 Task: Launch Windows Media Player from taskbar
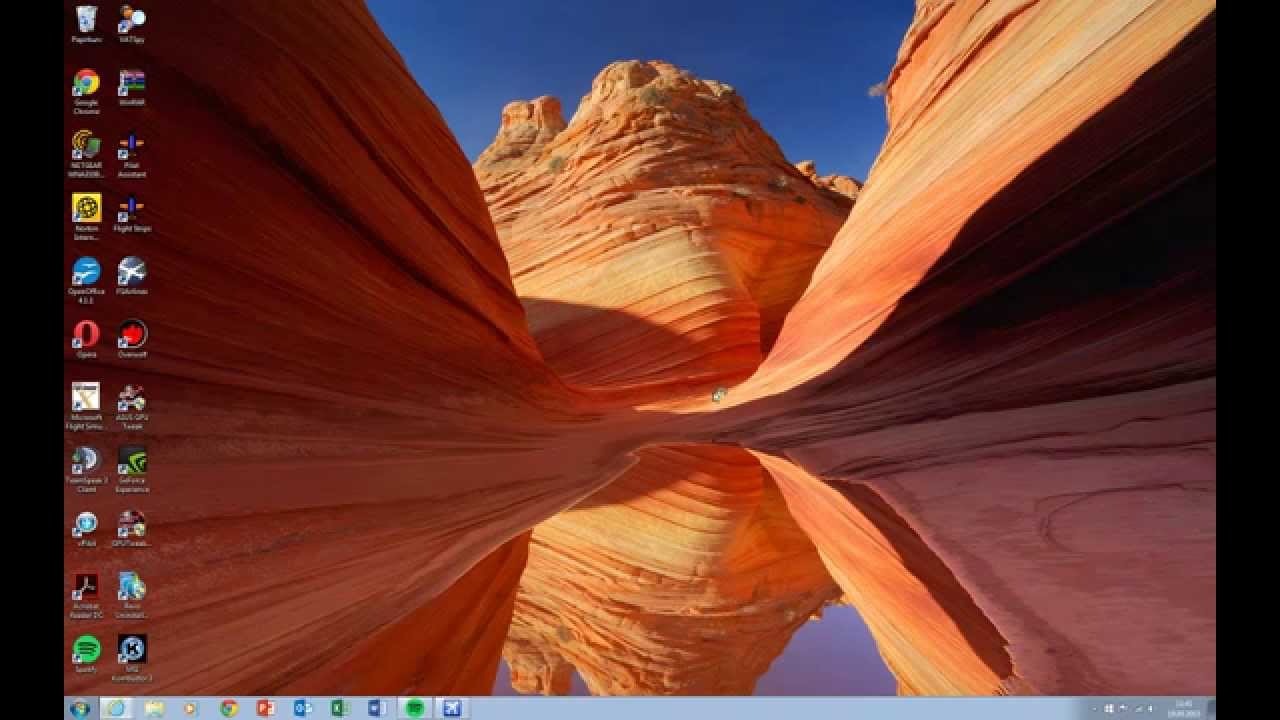(x=191, y=708)
